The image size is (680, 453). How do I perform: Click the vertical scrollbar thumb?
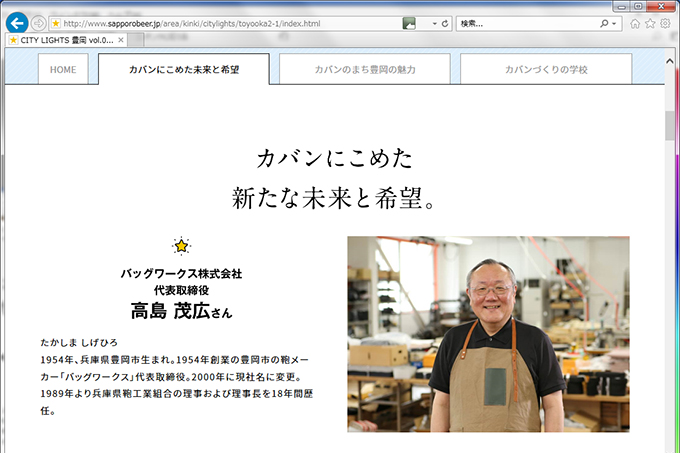670,125
